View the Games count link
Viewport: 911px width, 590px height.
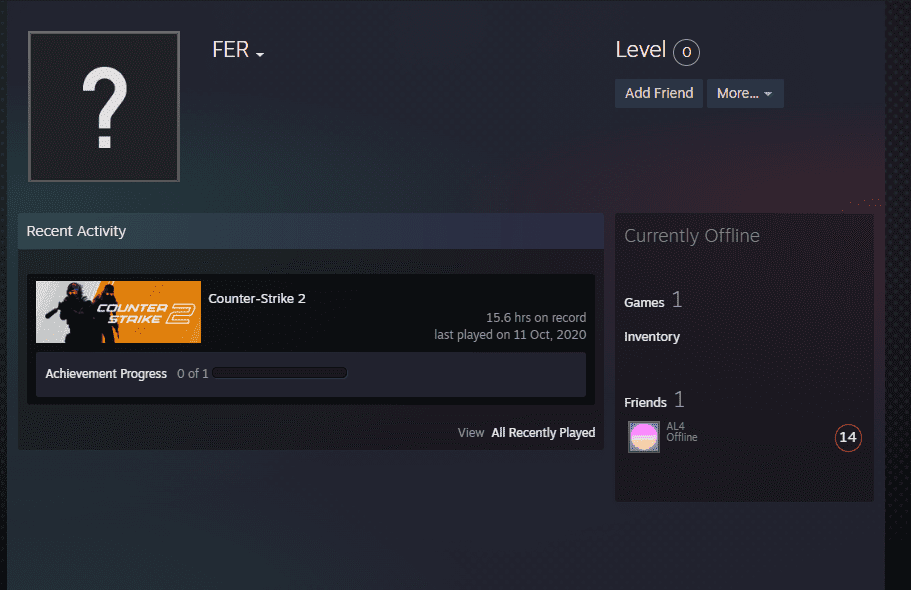(645, 301)
